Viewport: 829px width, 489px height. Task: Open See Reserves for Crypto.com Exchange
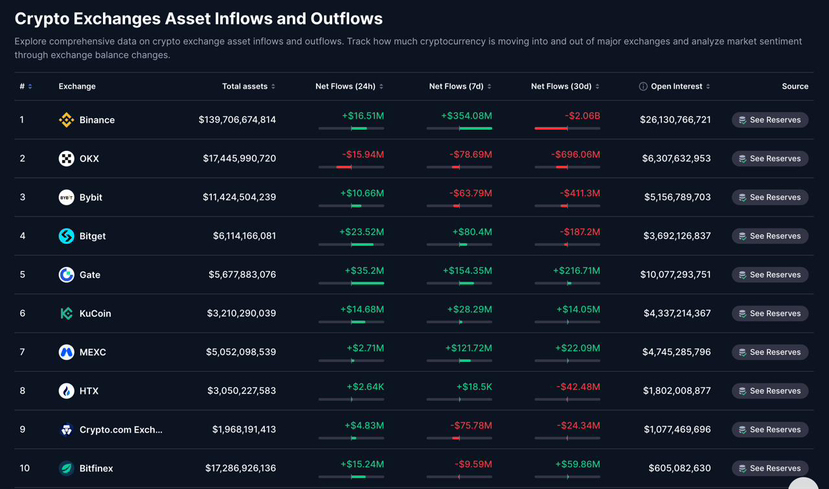pyautogui.click(x=770, y=429)
